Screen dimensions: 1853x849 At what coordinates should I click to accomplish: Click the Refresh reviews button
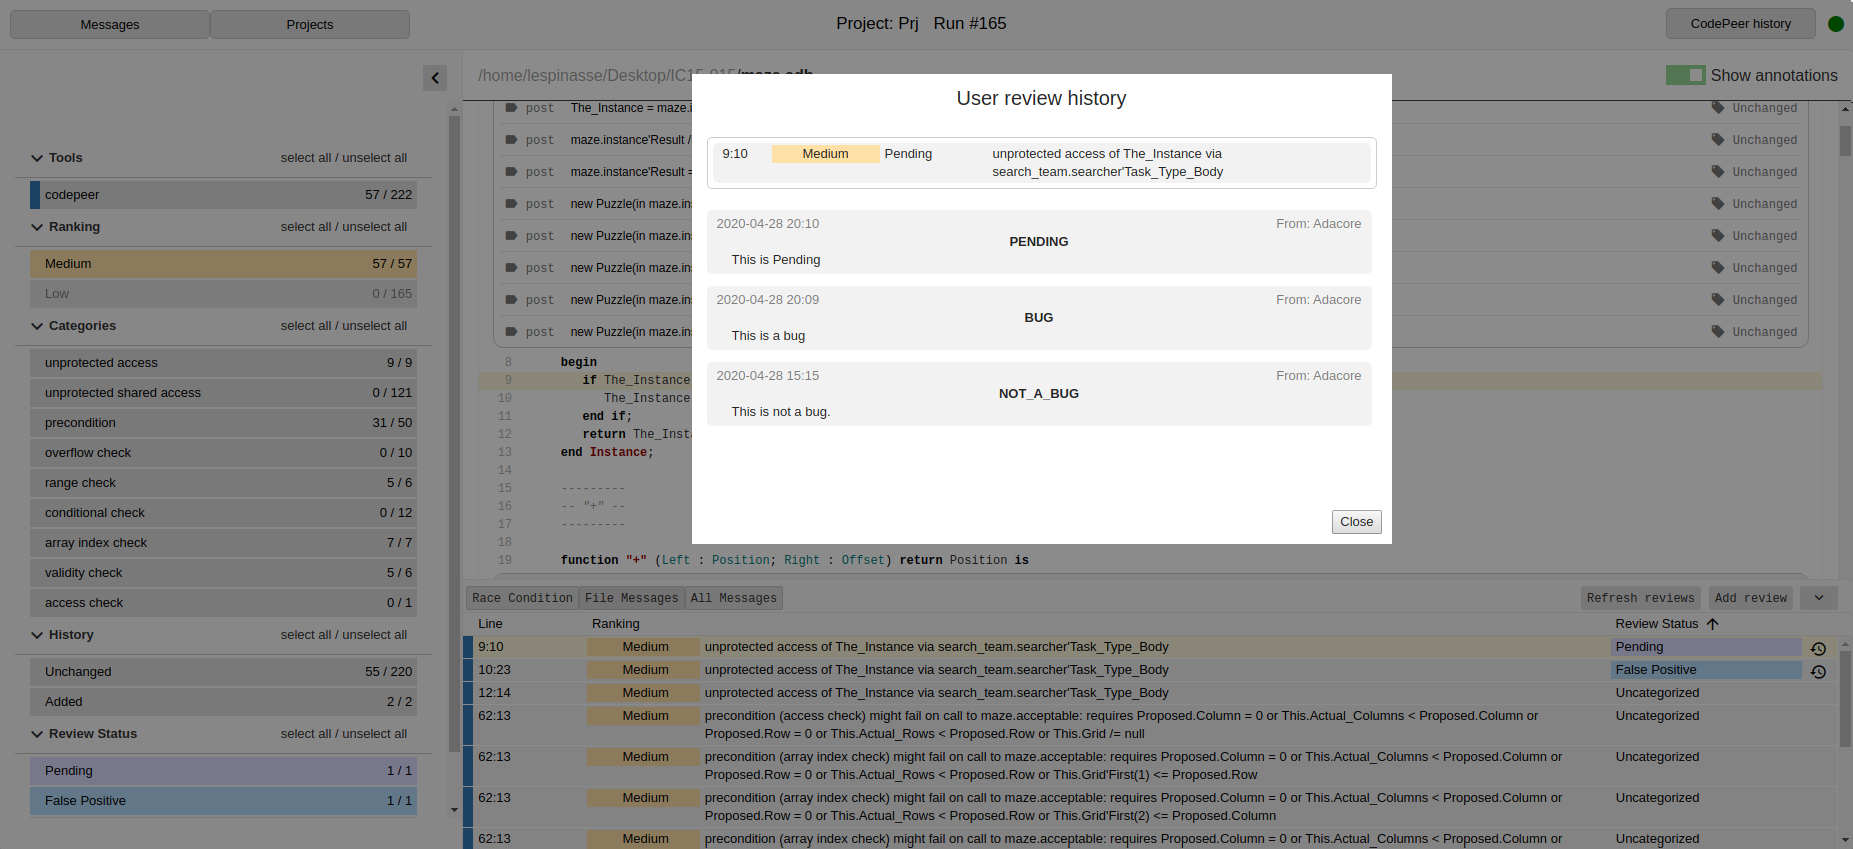(1640, 598)
